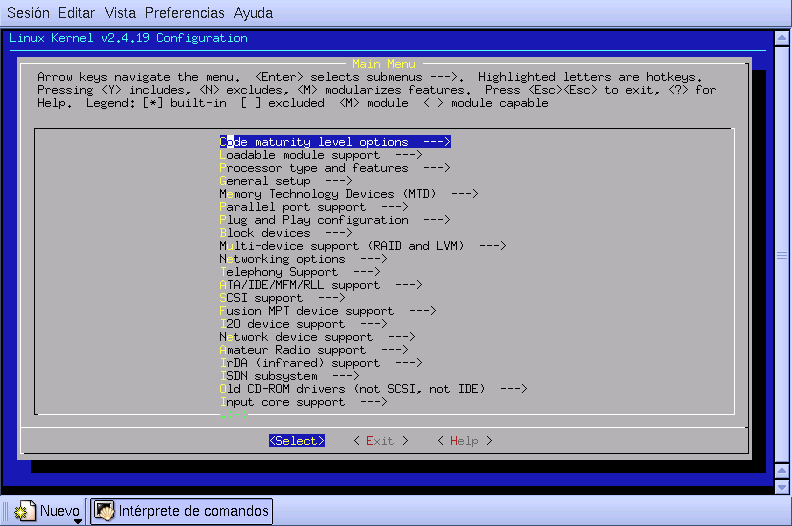Open Memory Technology Devices (MTD) entry
The width and height of the screenshot is (792, 526).
click(x=349, y=194)
